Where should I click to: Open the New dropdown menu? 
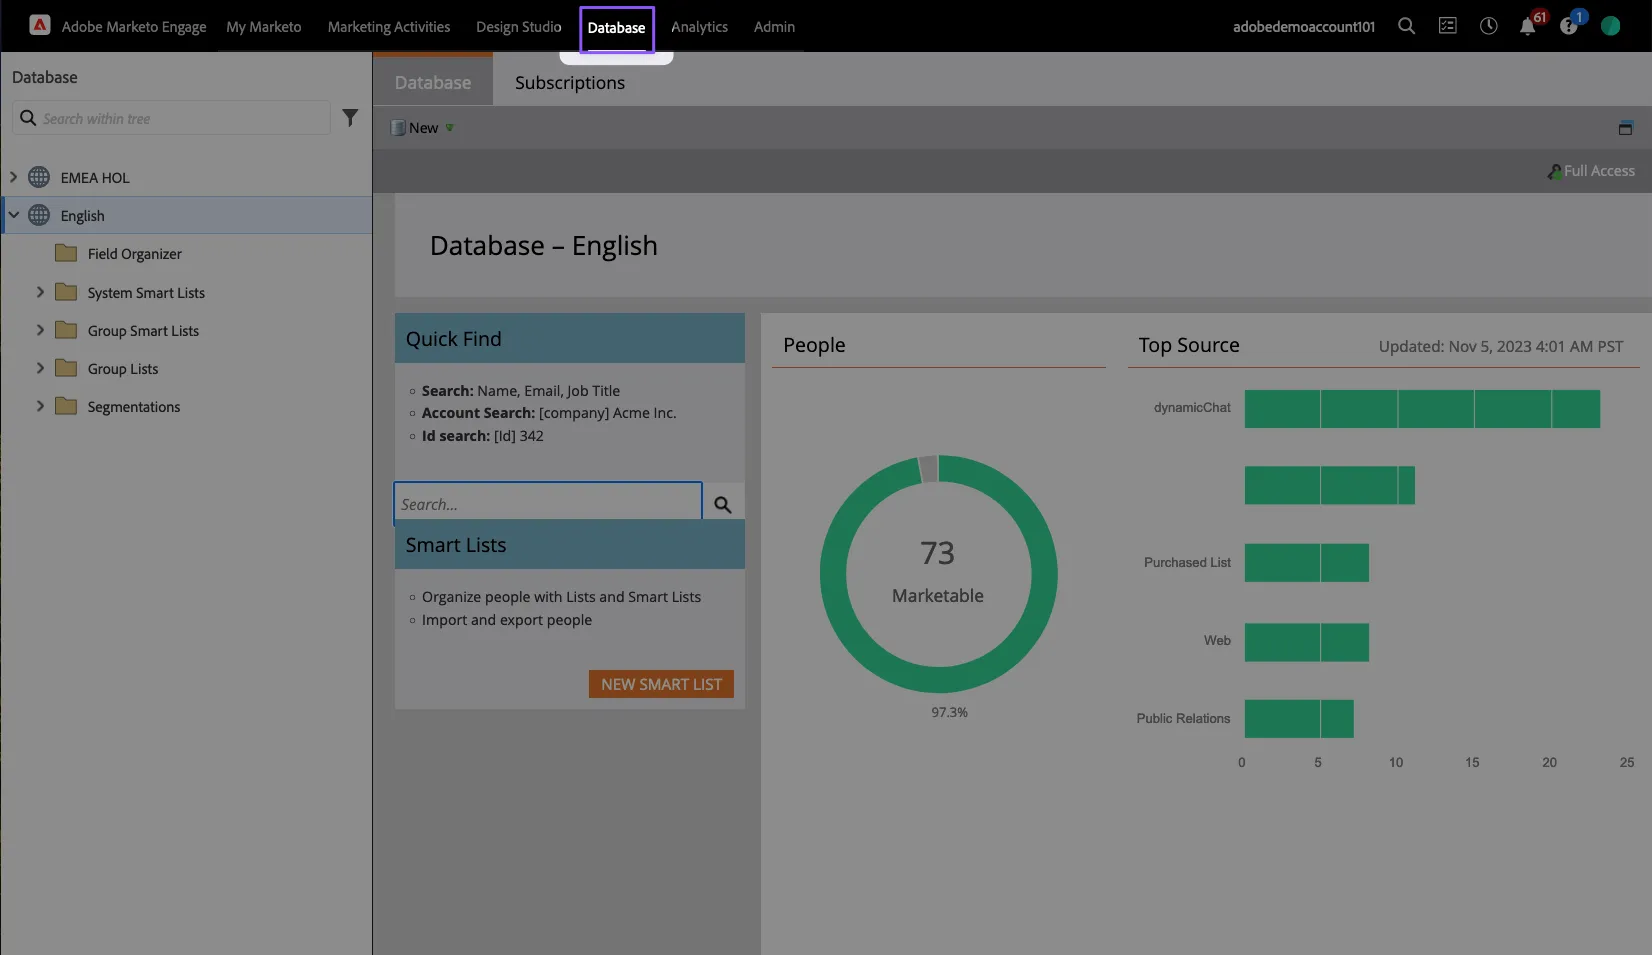tap(423, 128)
